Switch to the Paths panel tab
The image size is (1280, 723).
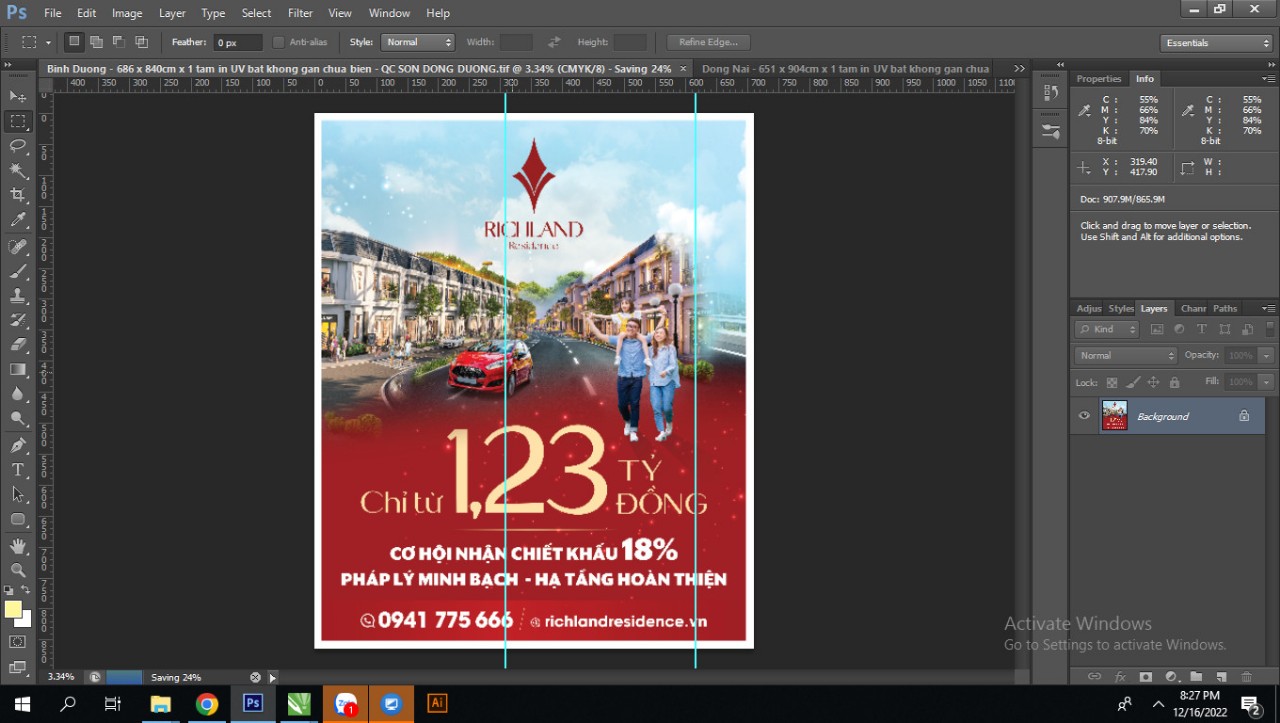pyautogui.click(x=1225, y=308)
